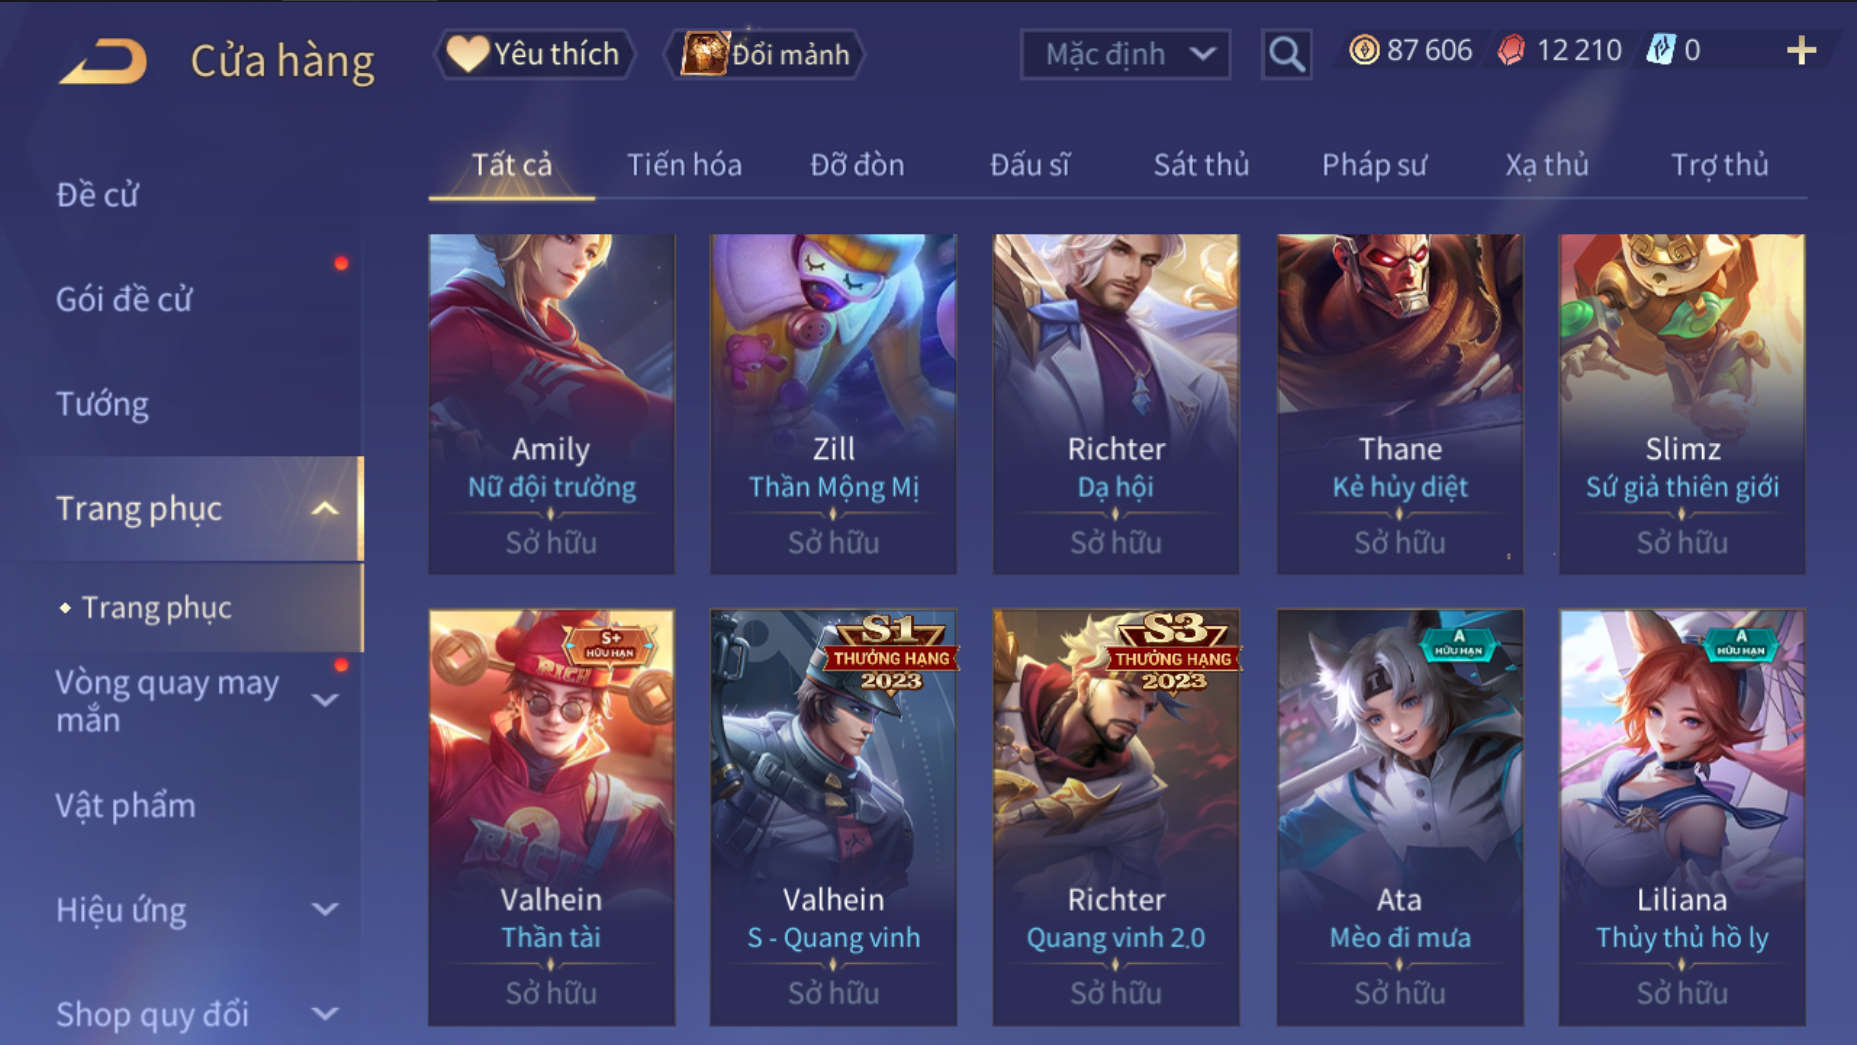Viewport: 1857px width, 1045px height.
Task: Open the Mặc định sort dropdown
Action: pos(1125,54)
